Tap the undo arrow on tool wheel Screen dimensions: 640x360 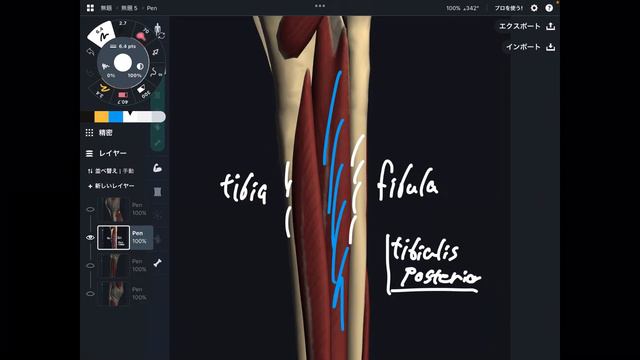(91, 52)
